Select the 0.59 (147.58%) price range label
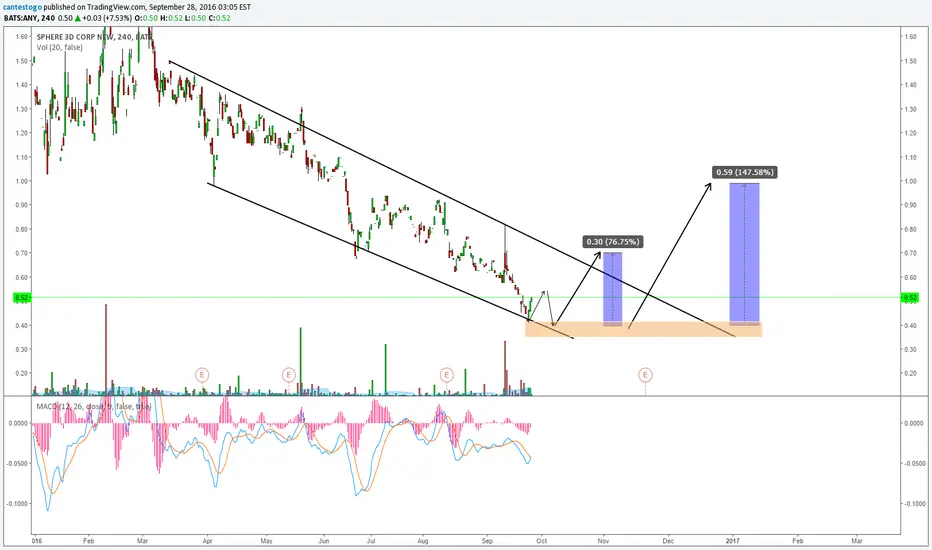The image size is (932, 550). coord(745,172)
